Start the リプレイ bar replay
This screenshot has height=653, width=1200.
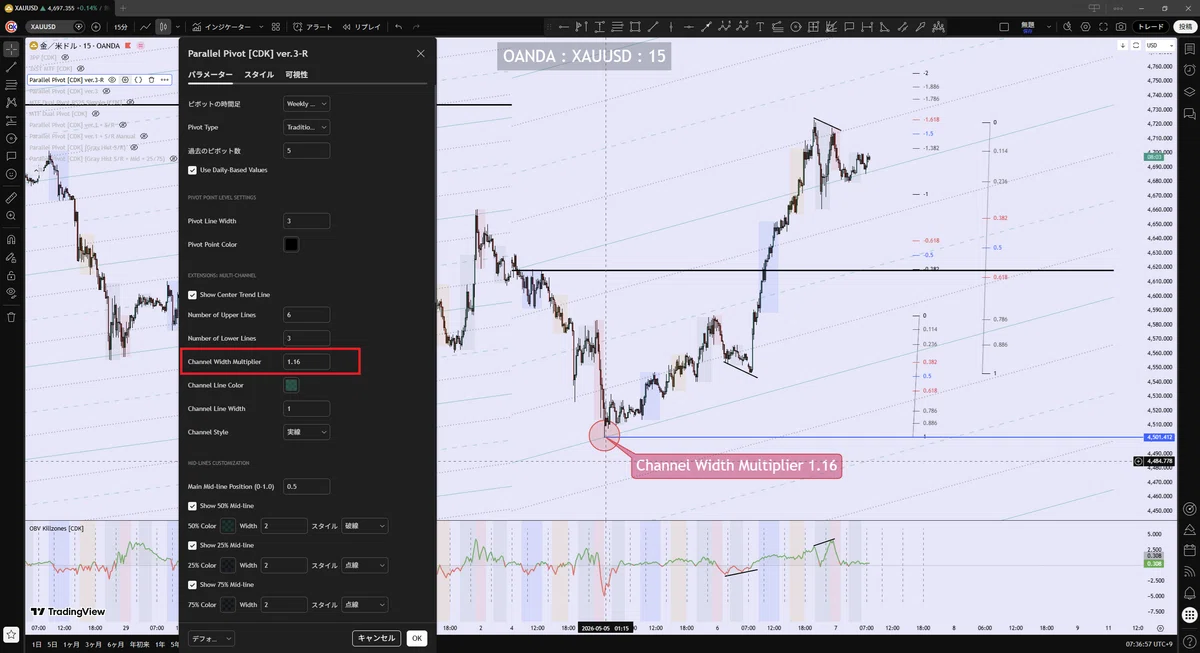[x=360, y=27]
